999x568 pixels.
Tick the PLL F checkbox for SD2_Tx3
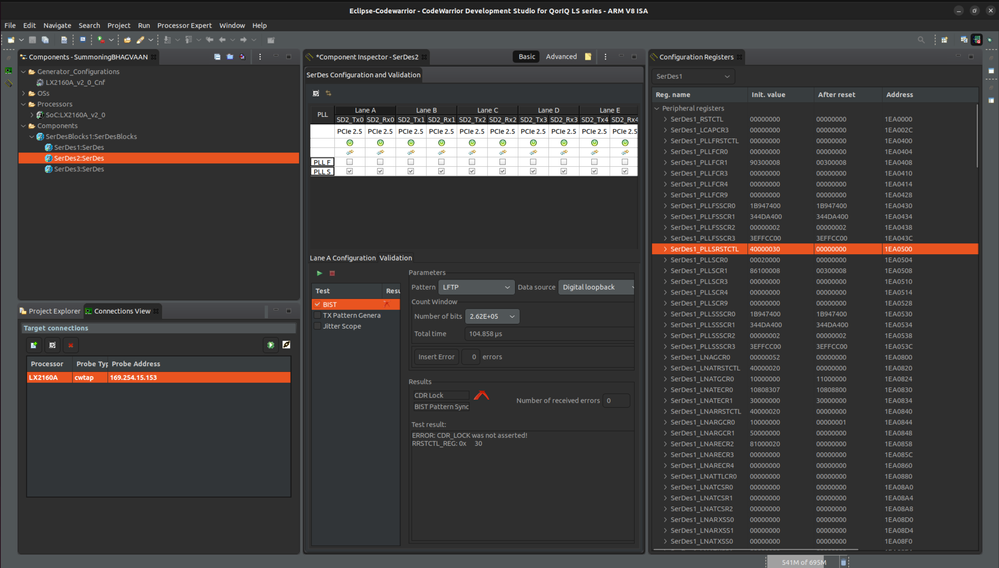(533, 162)
